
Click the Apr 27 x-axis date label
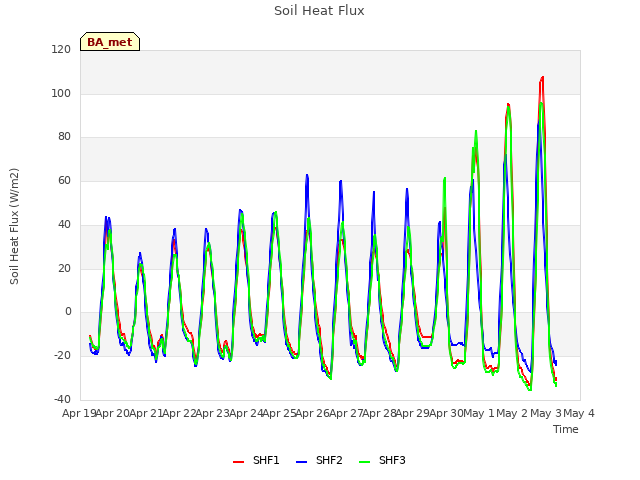[346, 413]
